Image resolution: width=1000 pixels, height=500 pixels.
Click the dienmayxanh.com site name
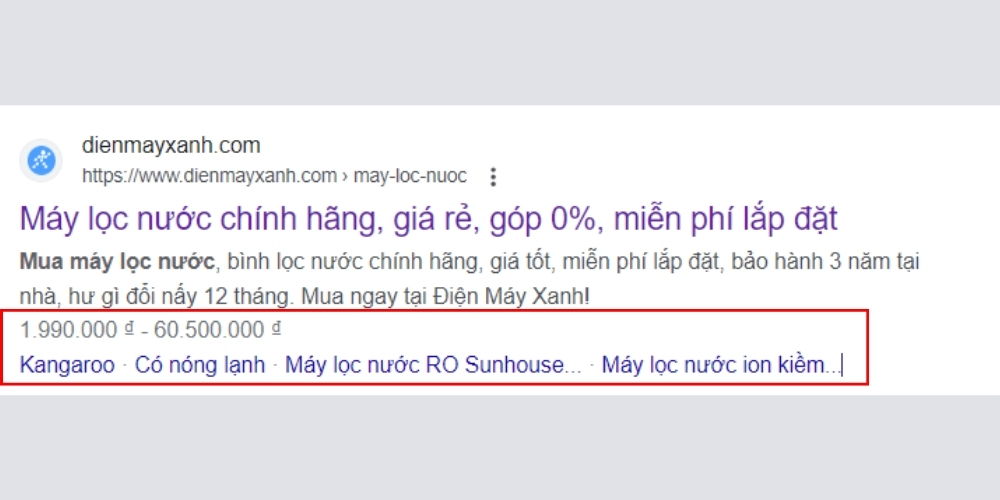(x=170, y=145)
